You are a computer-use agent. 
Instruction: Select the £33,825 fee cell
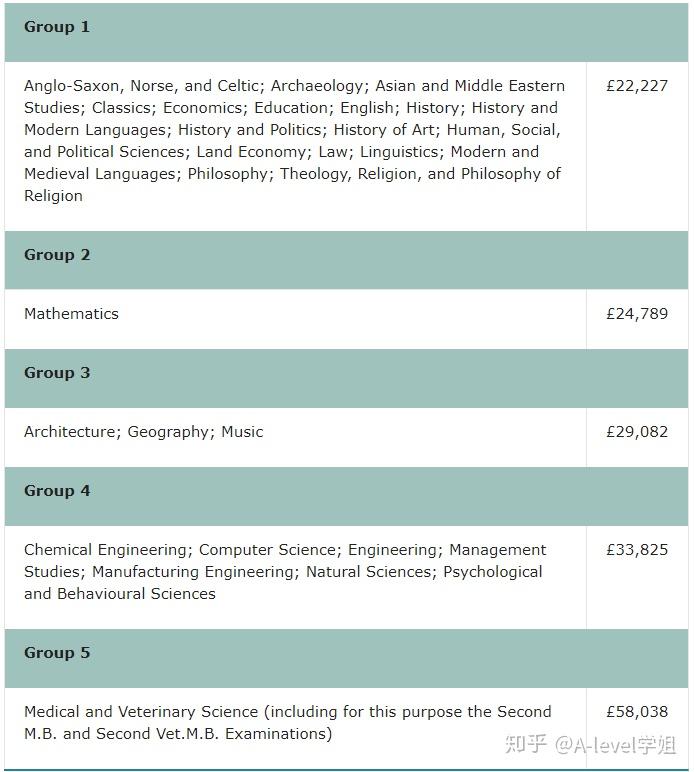pyautogui.click(x=636, y=550)
